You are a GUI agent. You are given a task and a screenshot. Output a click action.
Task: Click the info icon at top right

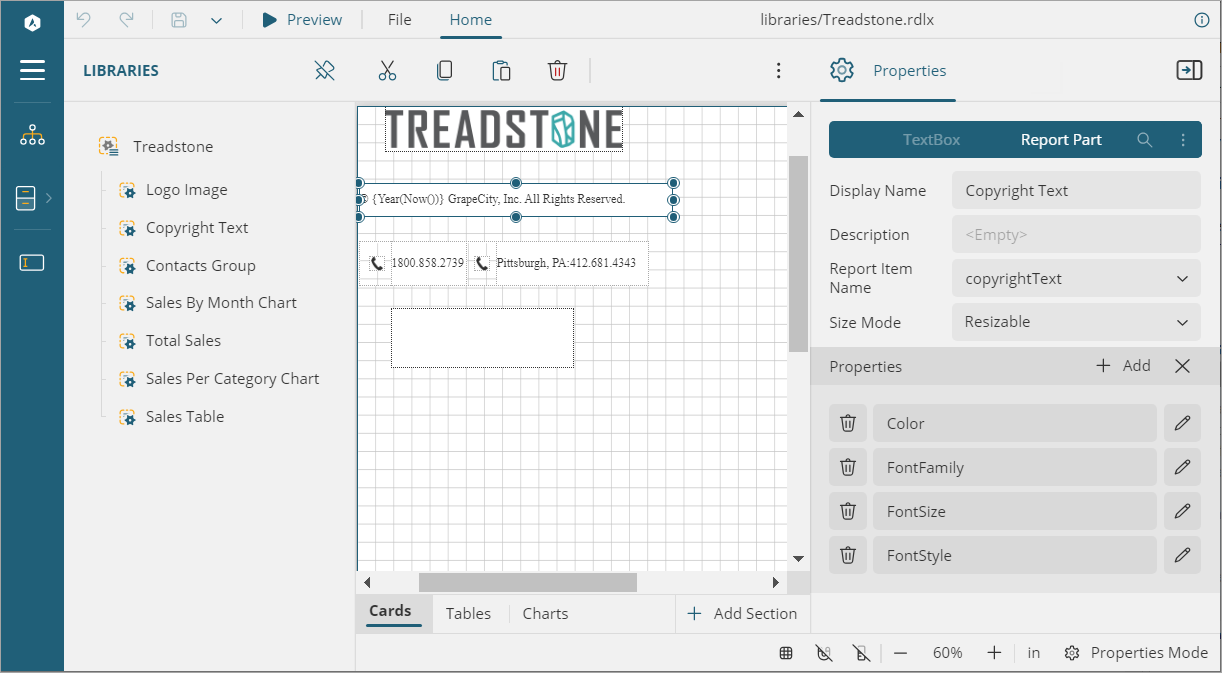1202,20
